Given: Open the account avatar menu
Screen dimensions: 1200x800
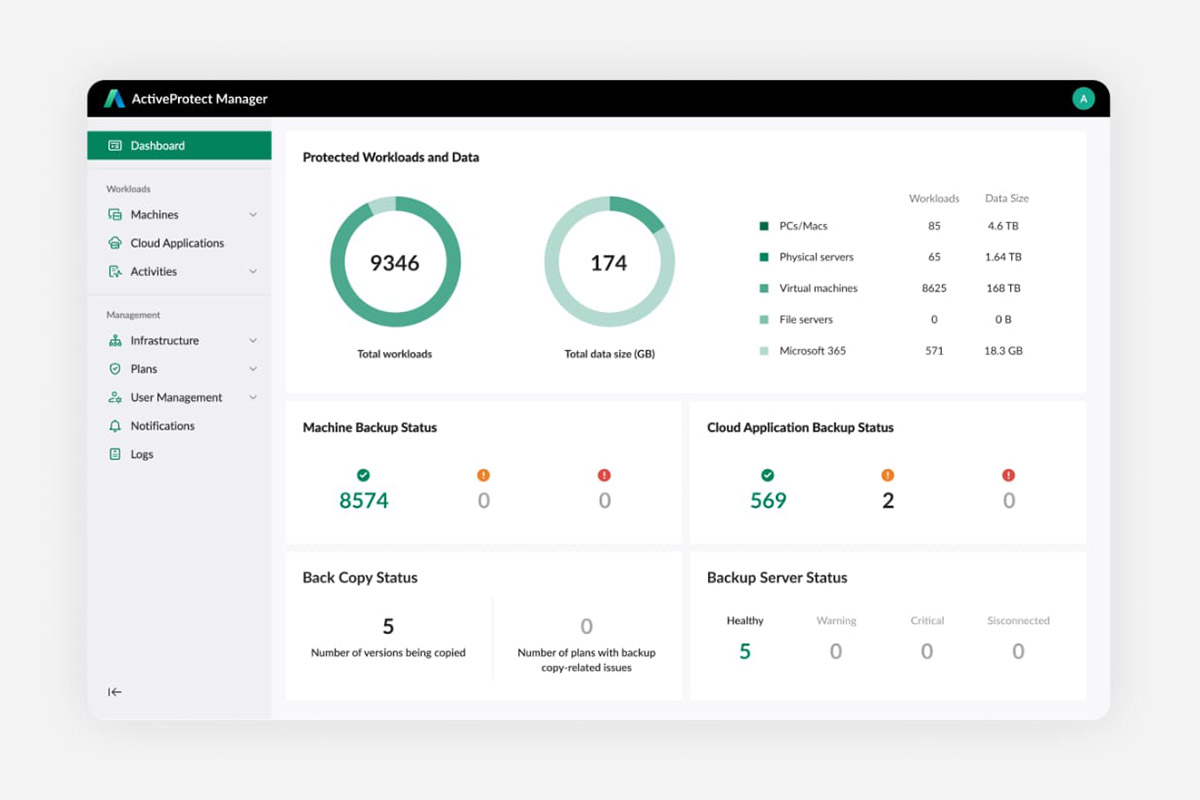Looking at the screenshot, I should (x=1084, y=98).
